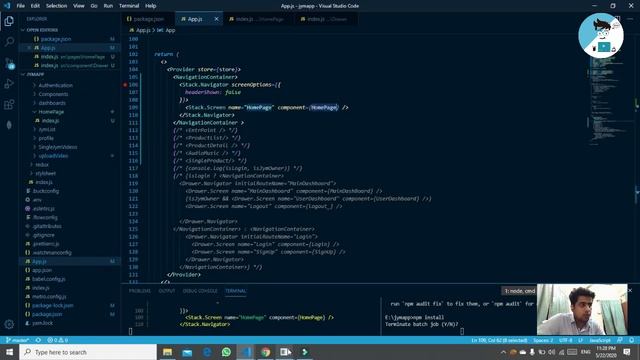The height and width of the screenshot is (360, 640).
Task: Collapse the HomePage folder
Action: (51, 112)
